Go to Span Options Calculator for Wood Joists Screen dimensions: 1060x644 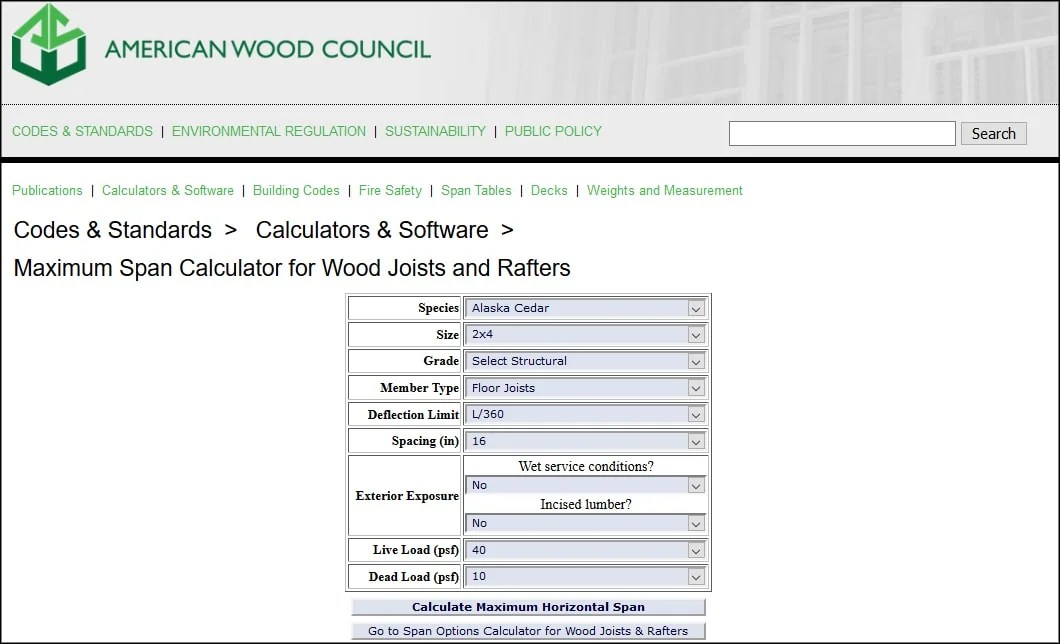(527, 631)
